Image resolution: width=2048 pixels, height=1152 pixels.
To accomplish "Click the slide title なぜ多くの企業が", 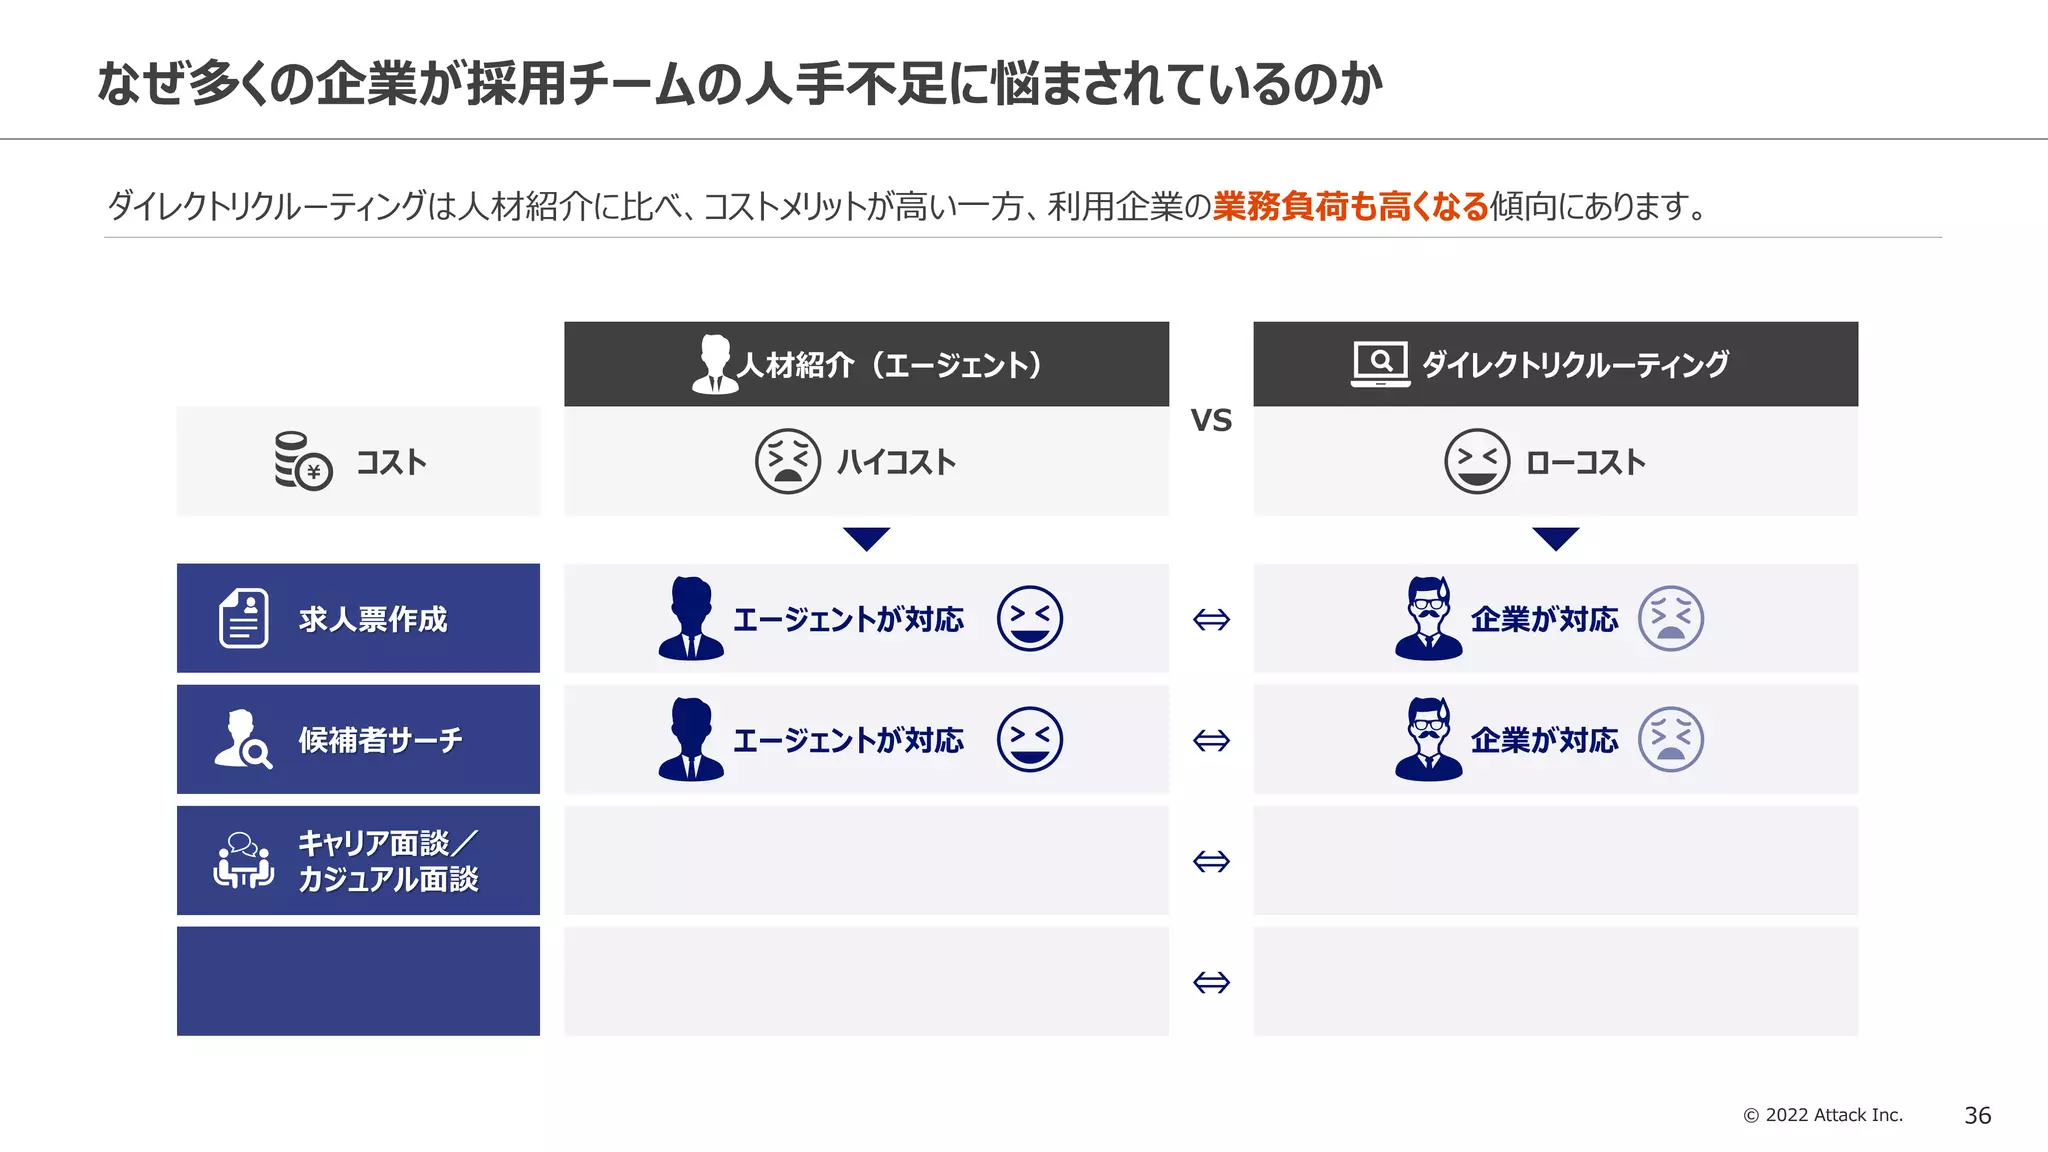I will coord(740,83).
